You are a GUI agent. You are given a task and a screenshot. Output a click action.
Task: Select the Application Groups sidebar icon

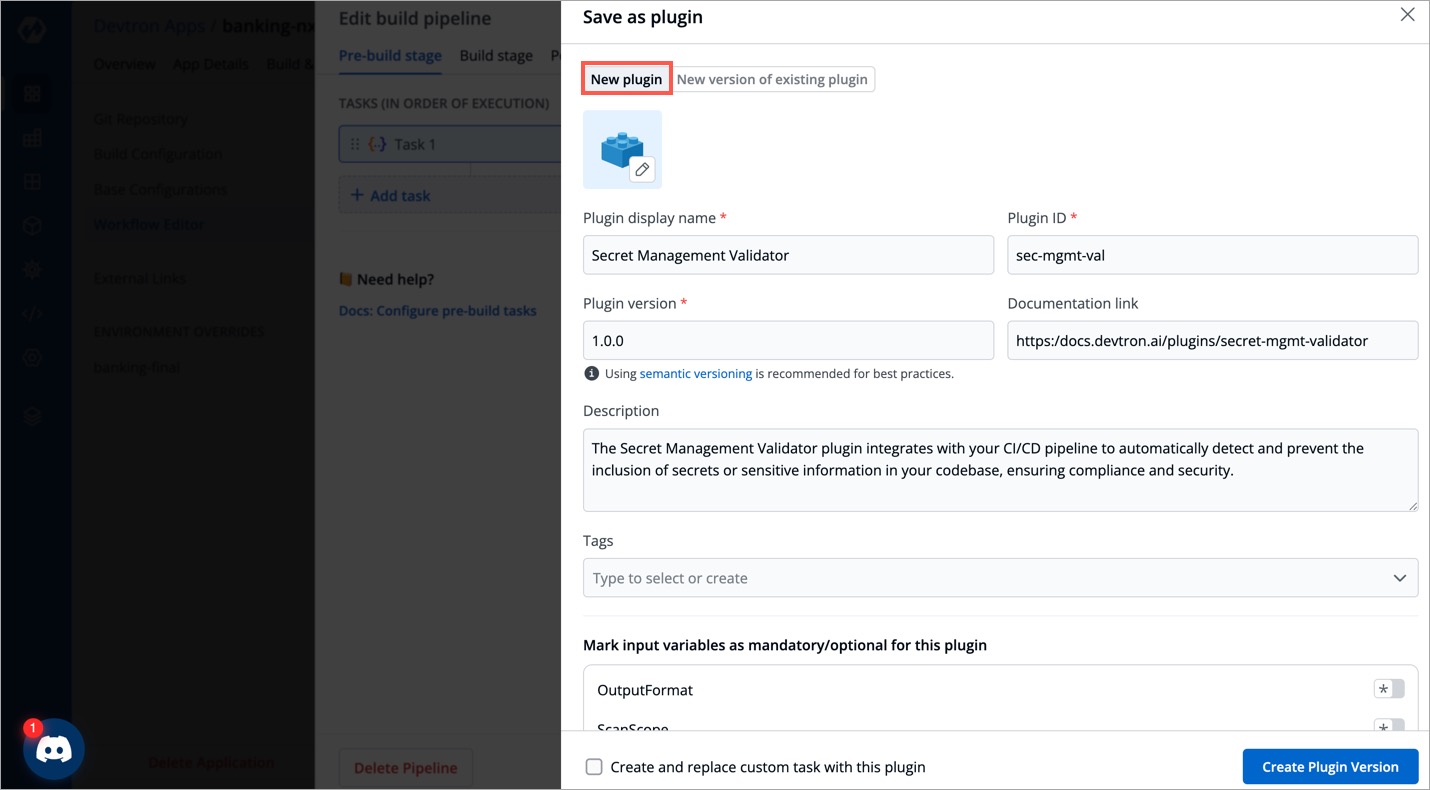click(x=31, y=137)
